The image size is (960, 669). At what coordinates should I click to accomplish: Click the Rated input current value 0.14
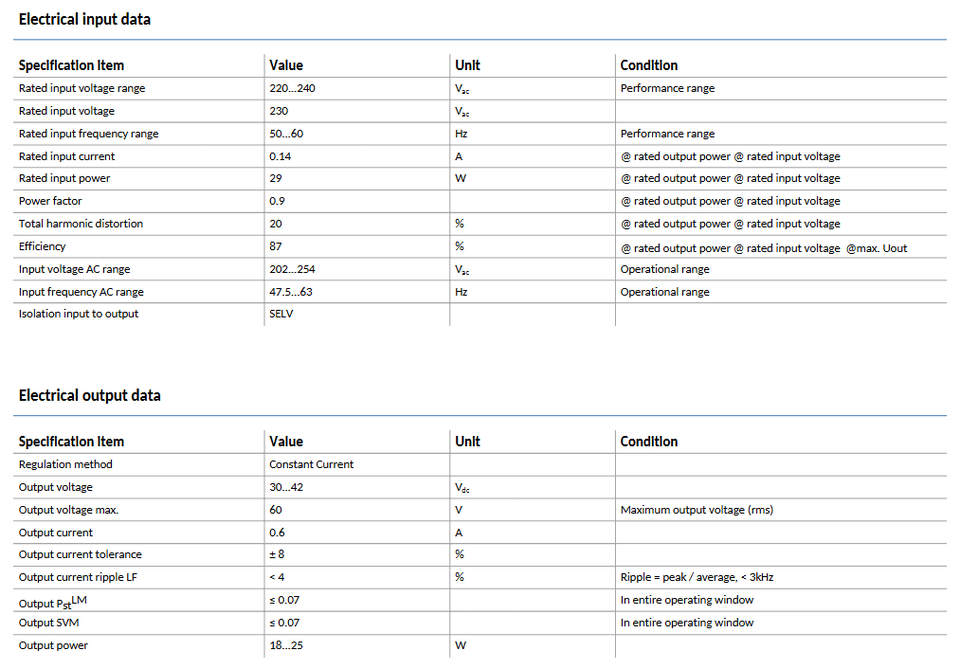coord(282,156)
